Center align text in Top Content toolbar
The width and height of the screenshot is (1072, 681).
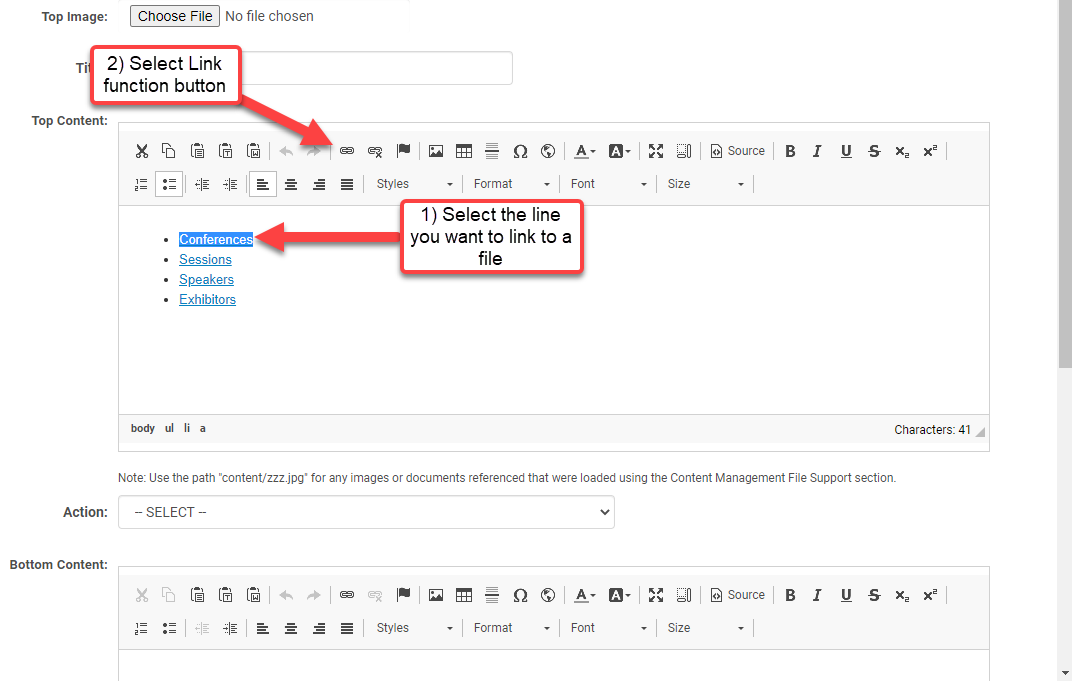coord(291,184)
